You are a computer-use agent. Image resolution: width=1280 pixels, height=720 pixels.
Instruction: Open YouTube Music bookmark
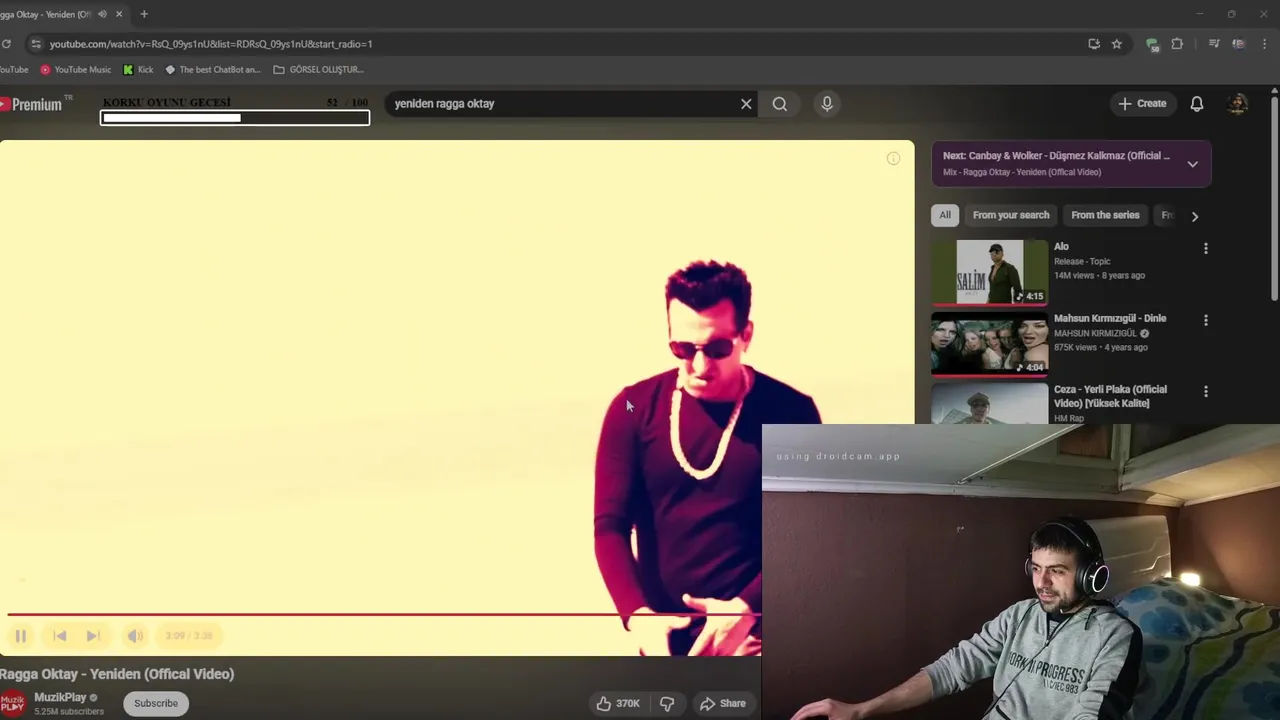(76, 70)
